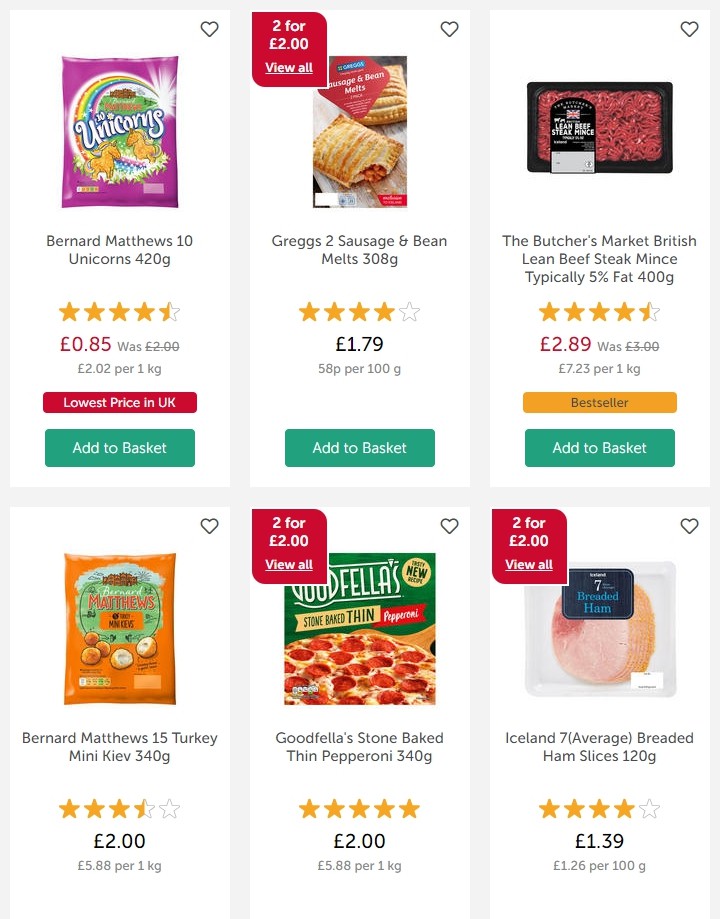Favourite the Bernard Matthews 10 Unicorns heart
Image resolution: width=720 pixels, height=919 pixels.
209,30
